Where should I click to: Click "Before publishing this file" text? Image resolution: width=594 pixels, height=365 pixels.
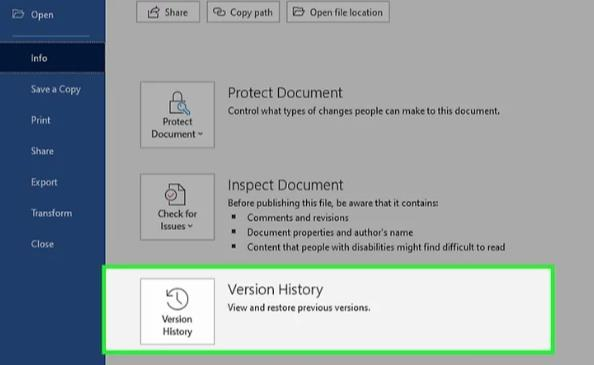click(333, 203)
